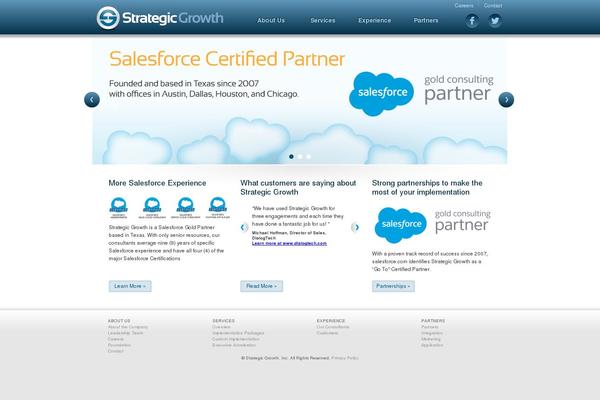Open the Partners menu
600x400 pixels.
pos(426,20)
